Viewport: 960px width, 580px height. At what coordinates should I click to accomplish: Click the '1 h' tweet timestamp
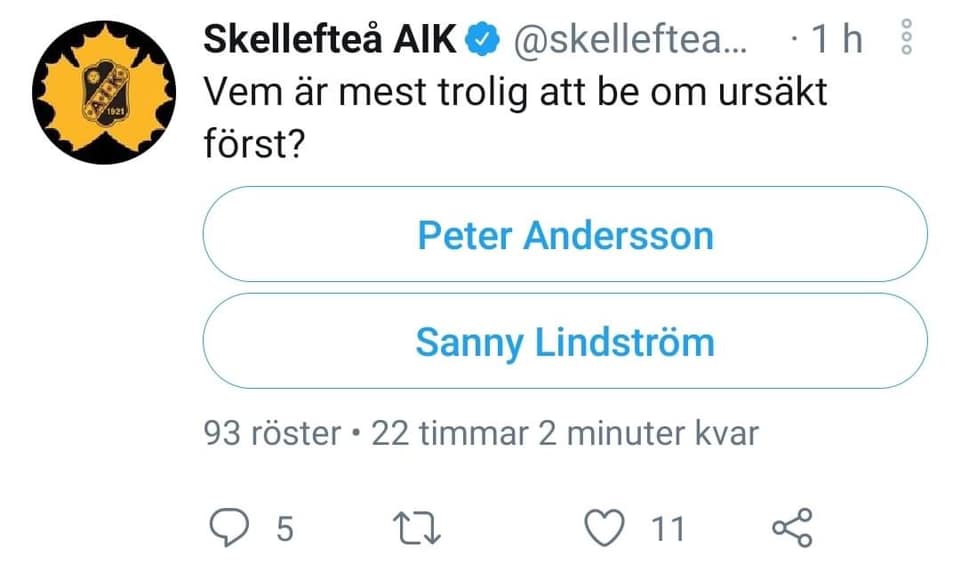(838, 40)
